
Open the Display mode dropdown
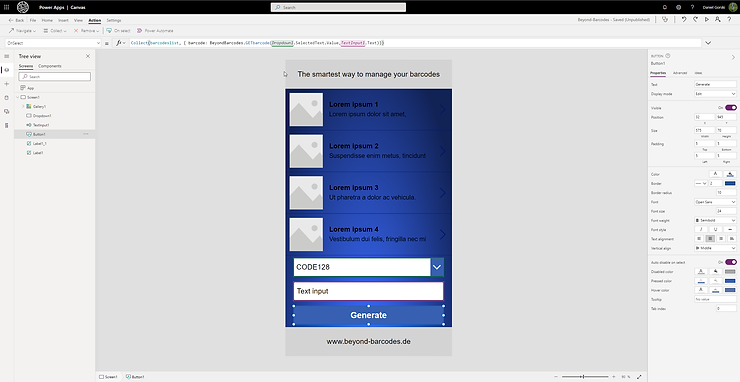click(715, 94)
